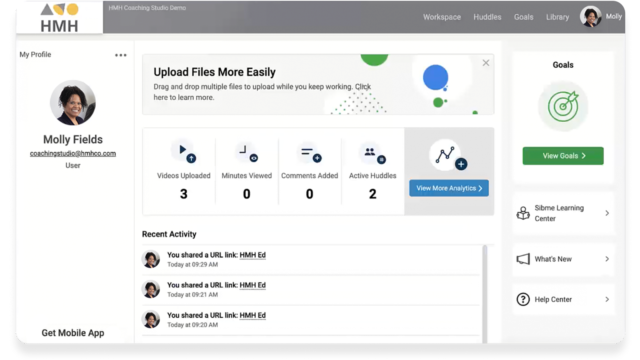Open My Profile three-dot options menu

(x=120, y=55)
